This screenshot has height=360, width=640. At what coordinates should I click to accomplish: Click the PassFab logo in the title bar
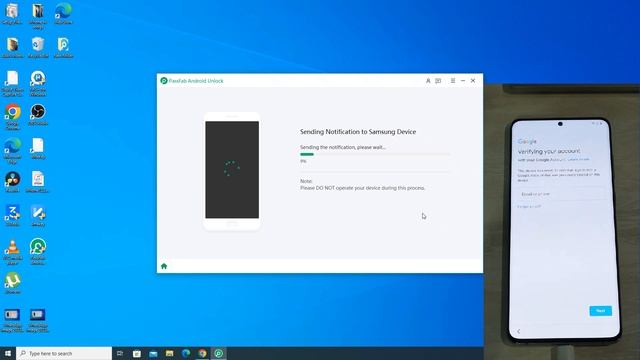click(x=164, y=81)
